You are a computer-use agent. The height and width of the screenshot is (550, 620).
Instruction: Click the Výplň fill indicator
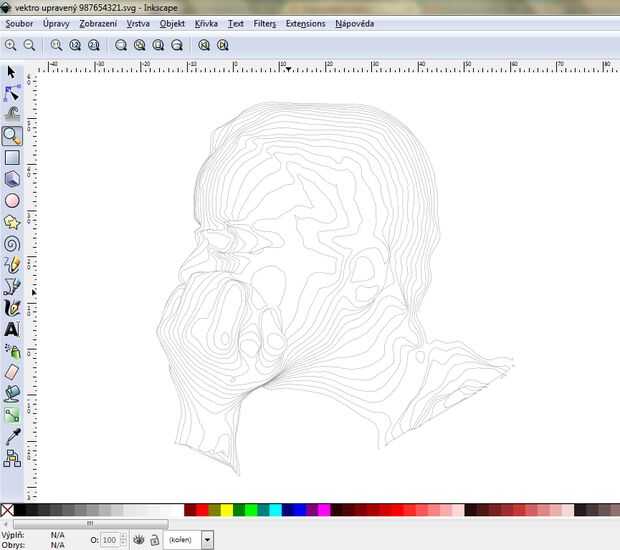coord(57,535)
